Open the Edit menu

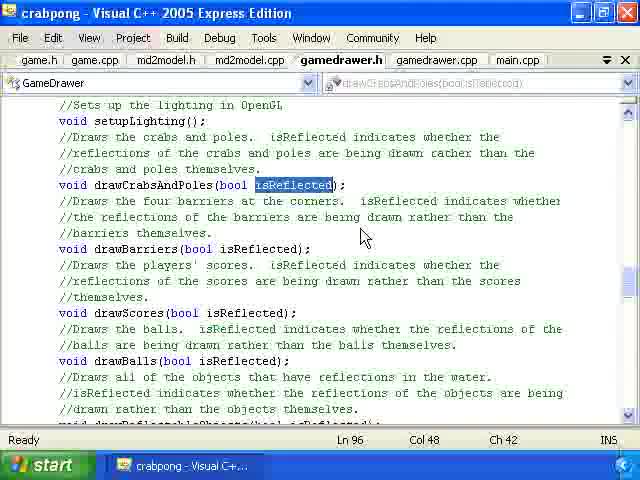point(53,38)
